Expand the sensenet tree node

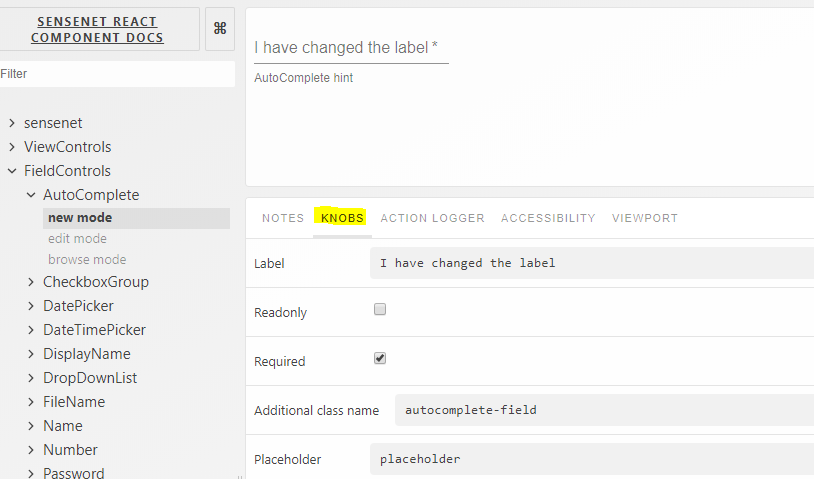(x=12, y=123)
